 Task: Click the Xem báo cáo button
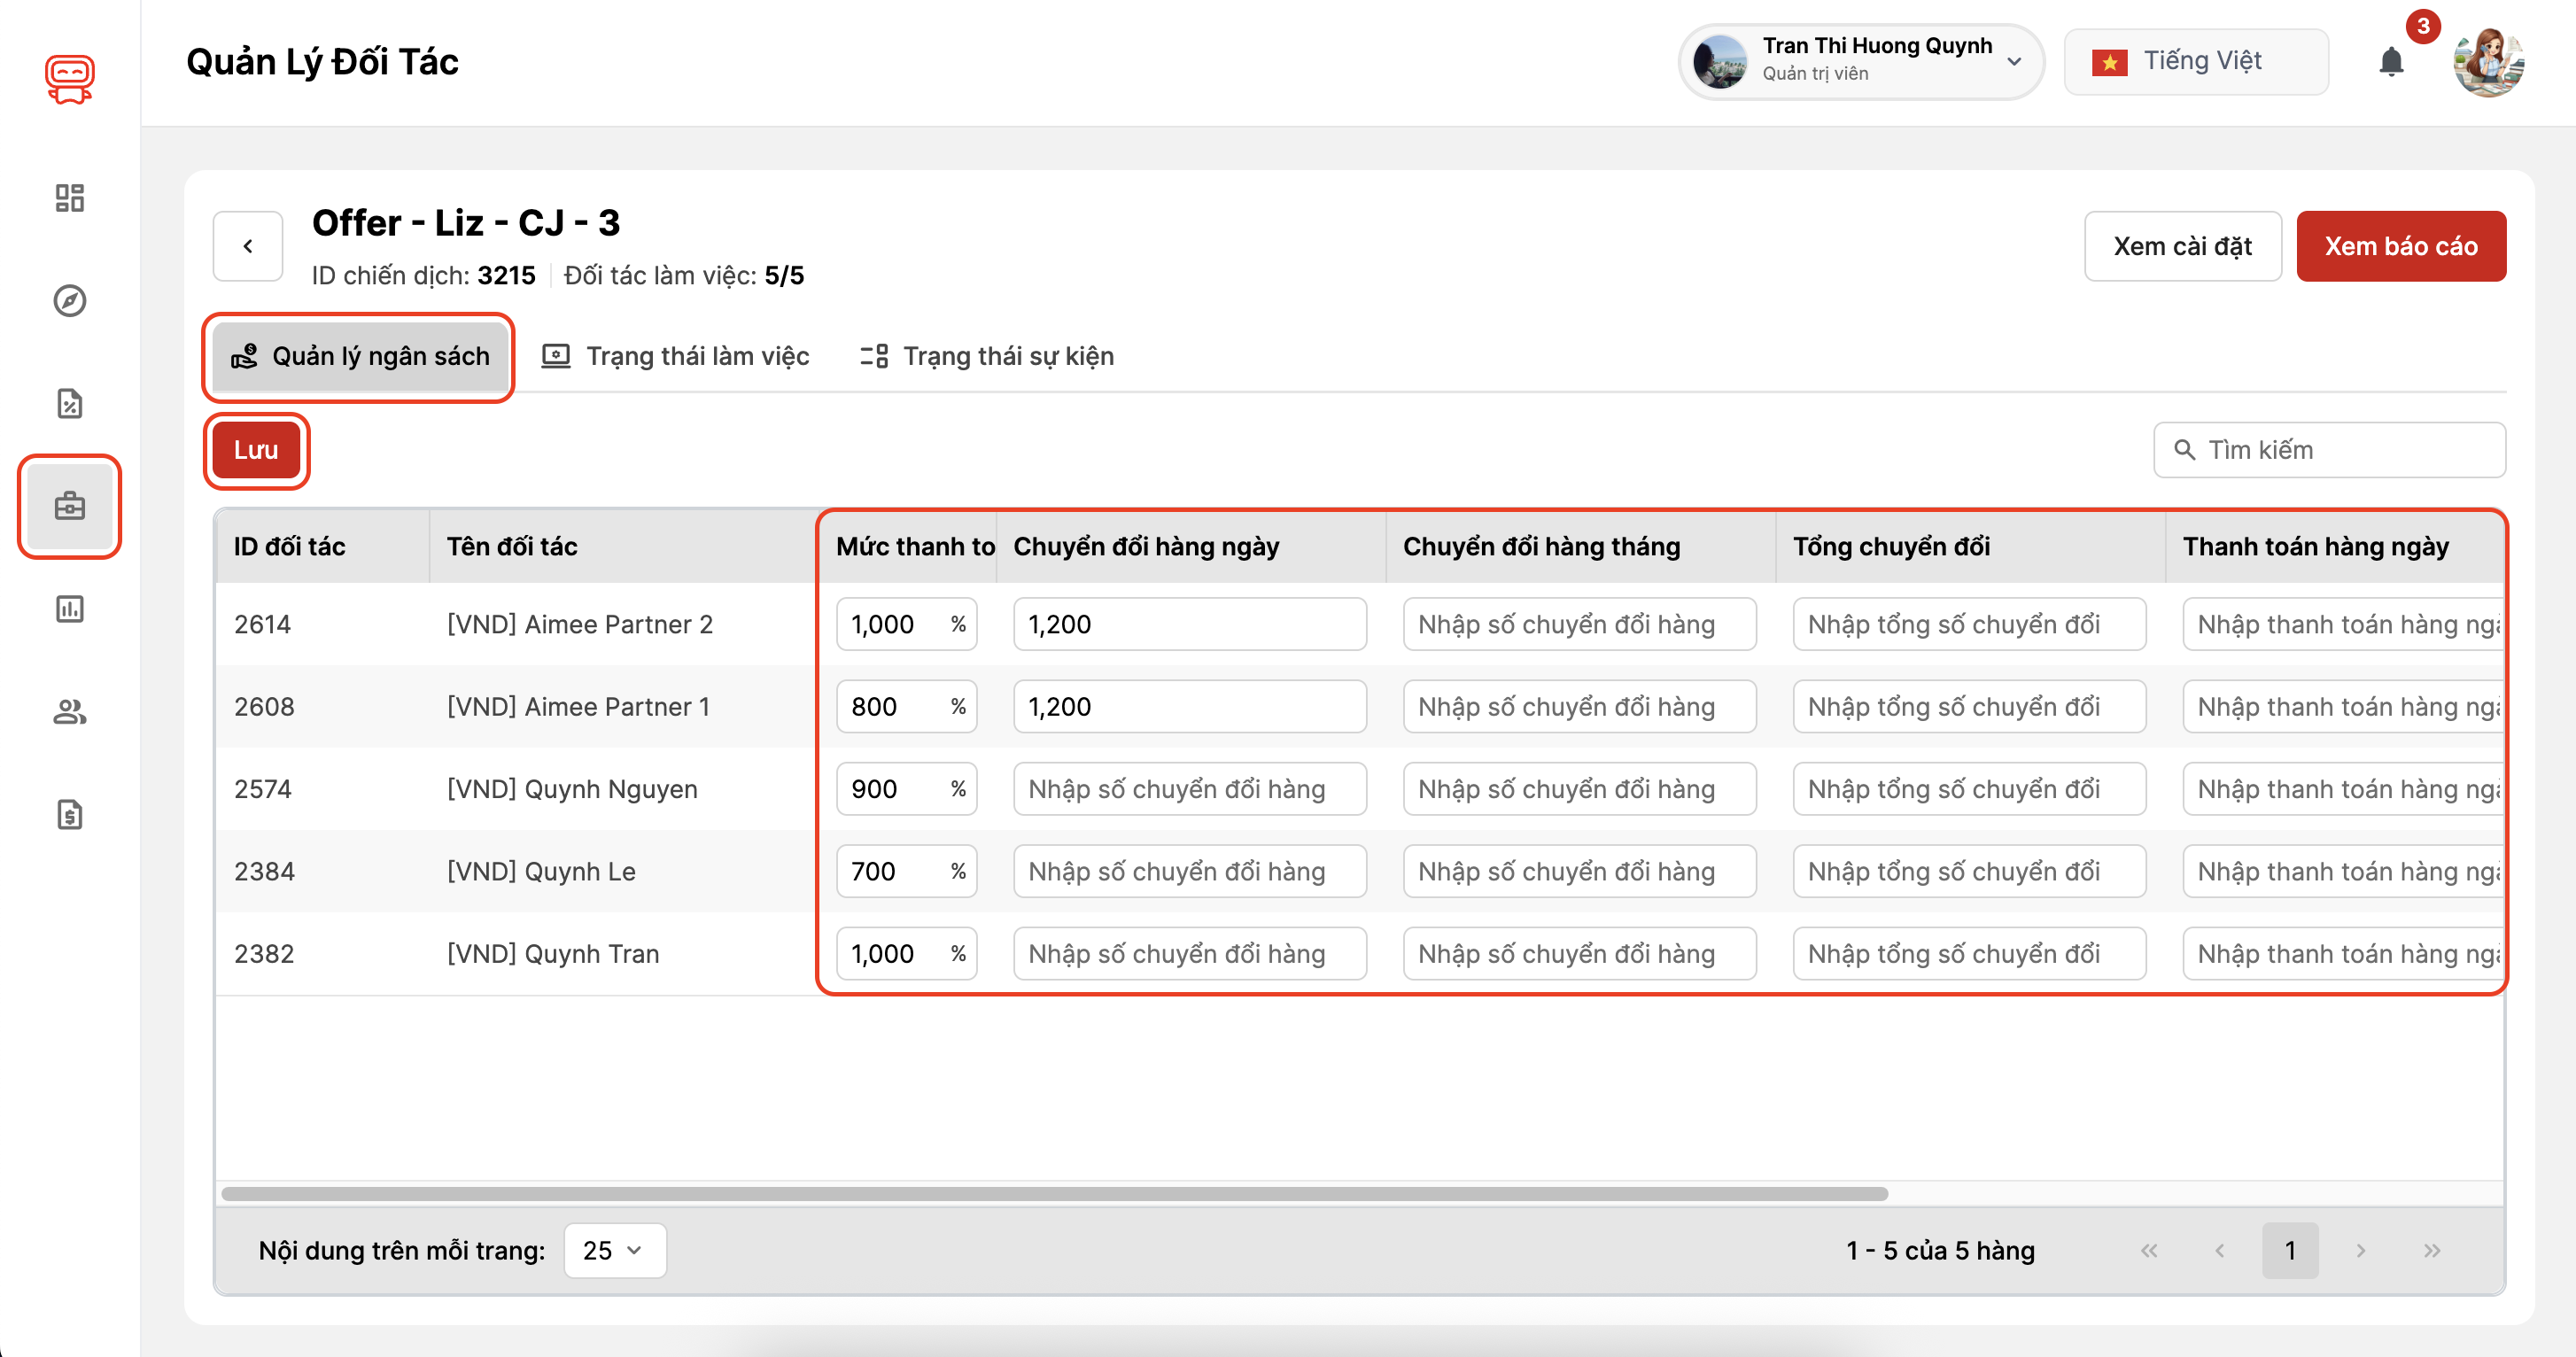(2400, 246)
